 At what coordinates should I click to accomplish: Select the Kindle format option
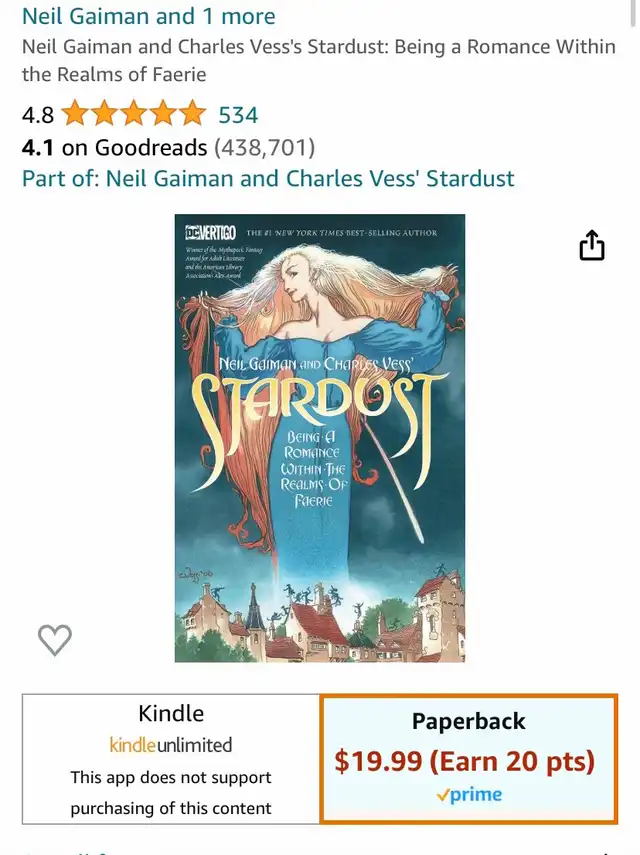[x=171, y=759]
